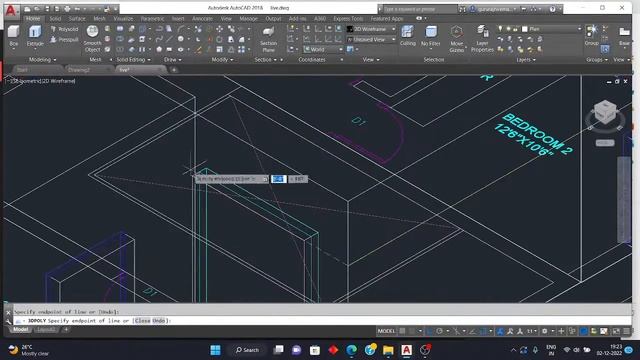Image resolution: width=640 pixels, height=360 pixels.
Task: Open the Section Plane tool
Action: click(268, 39)
